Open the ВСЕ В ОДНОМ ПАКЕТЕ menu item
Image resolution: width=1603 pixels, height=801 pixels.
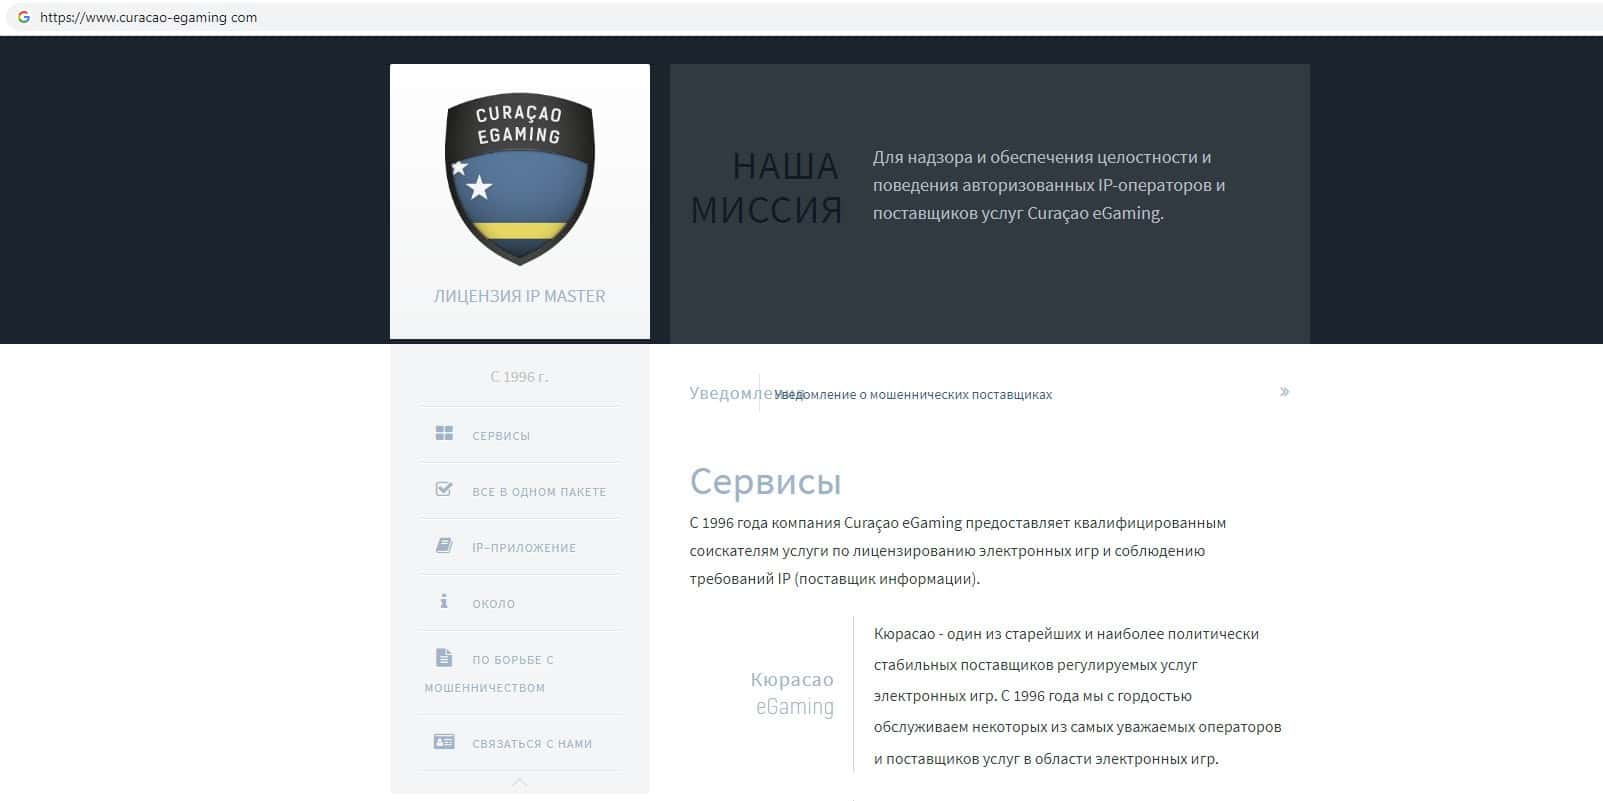(539, 492)
